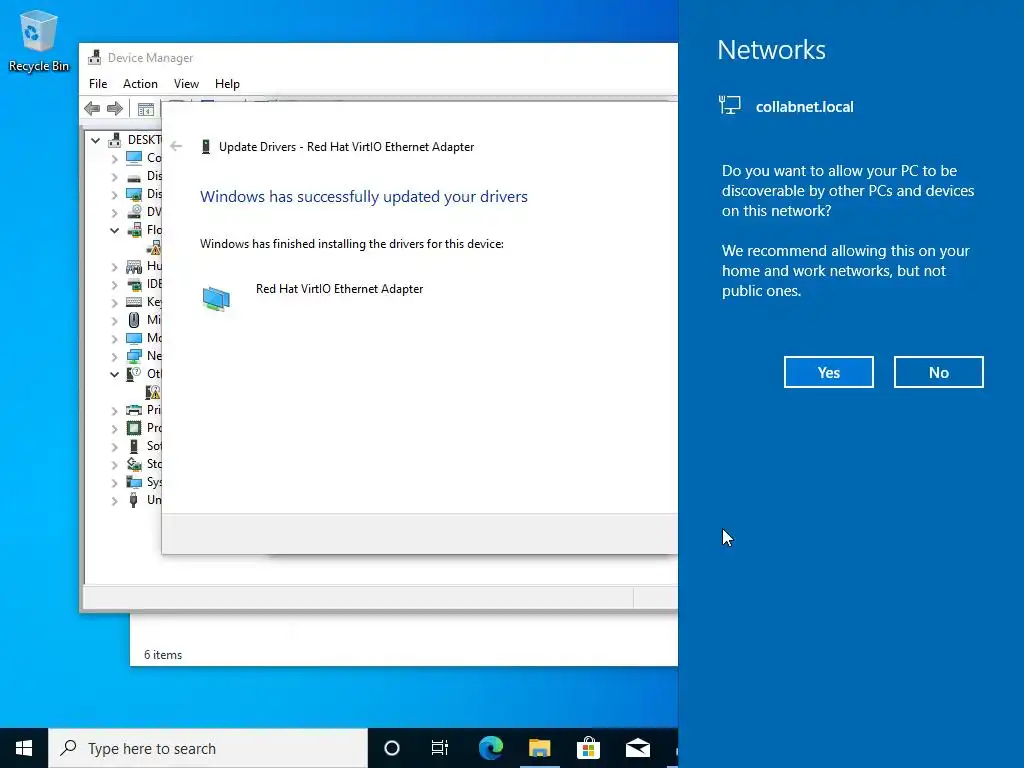The image size is (1024, 768).
Task: Click 'Windows has successfully updated your drivers' heading
Action: tap(364, 197)
